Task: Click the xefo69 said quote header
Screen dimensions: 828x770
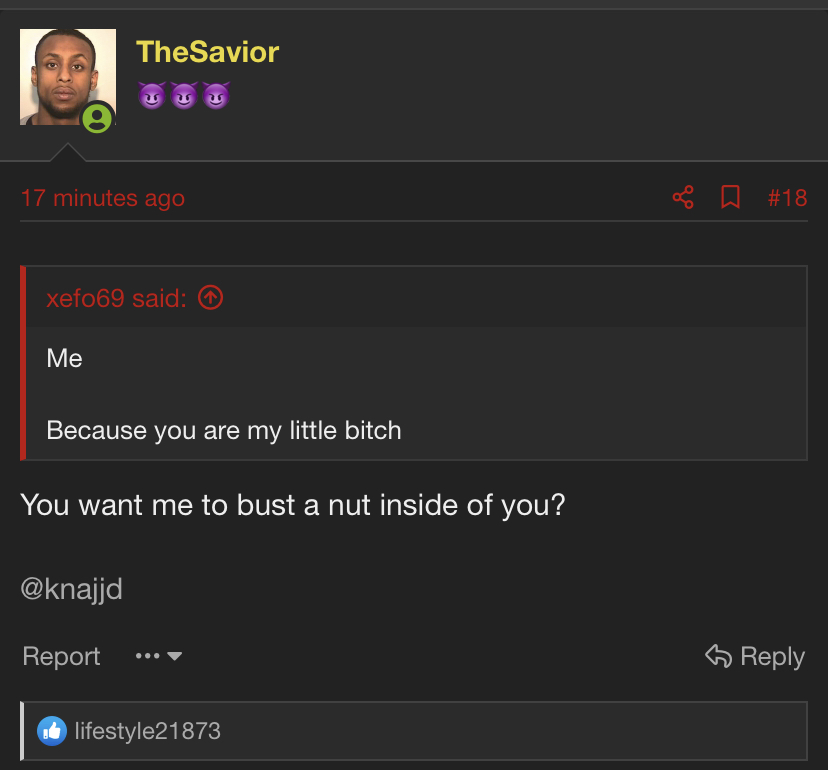Action: (117, 298)
